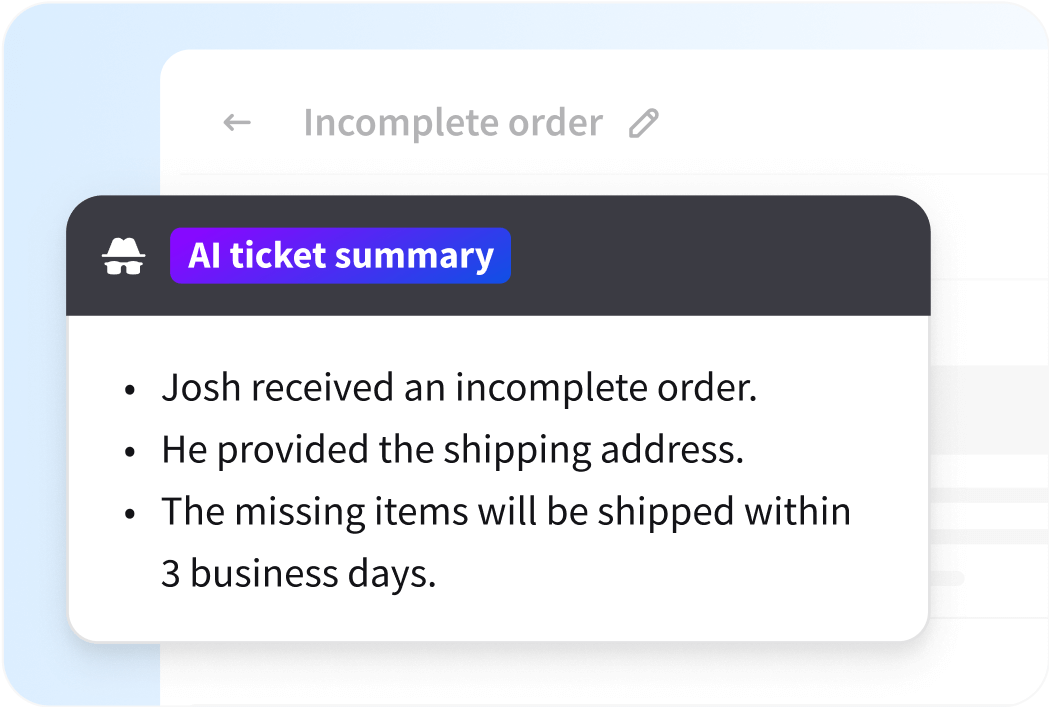Switch to the Incomplete order tab
This screenshot has height=707, width=1049.
coord(454,122)
